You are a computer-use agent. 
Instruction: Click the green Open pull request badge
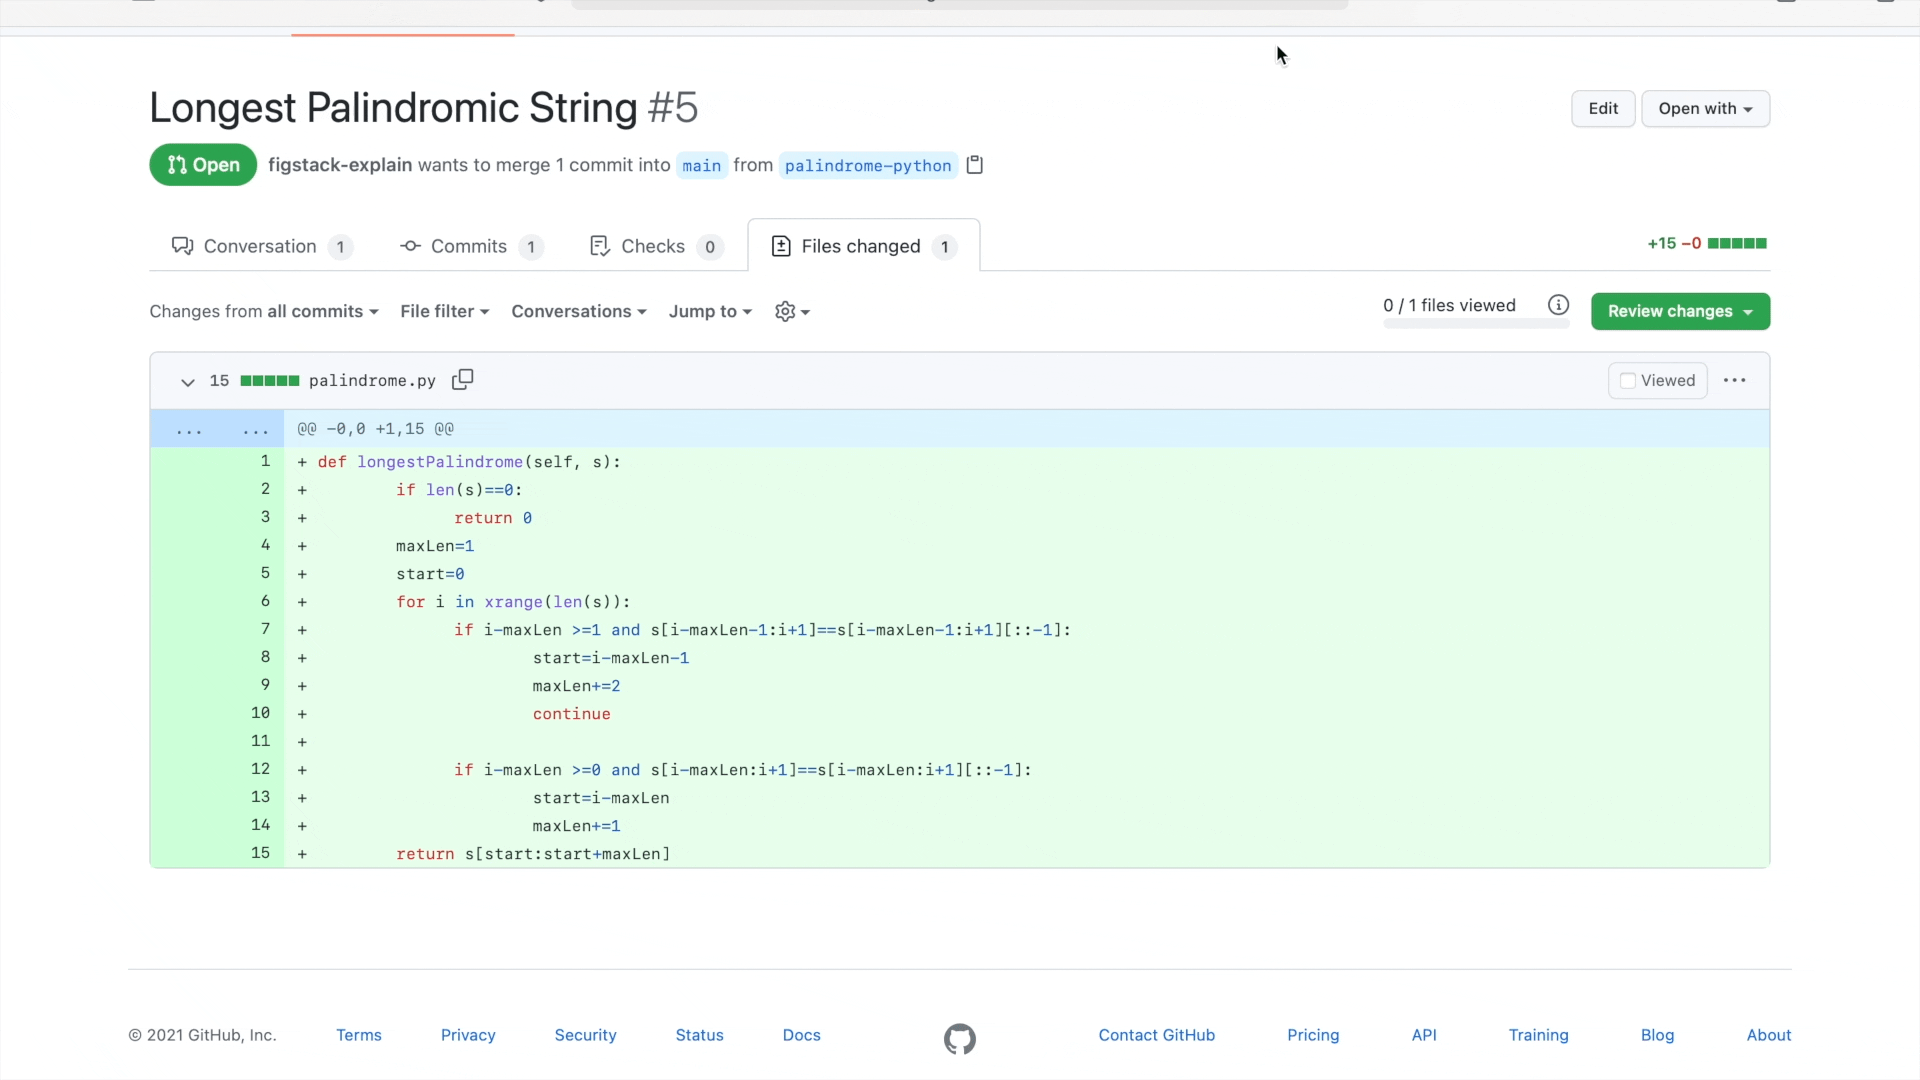pyautogui.click(x=202, y=164)
